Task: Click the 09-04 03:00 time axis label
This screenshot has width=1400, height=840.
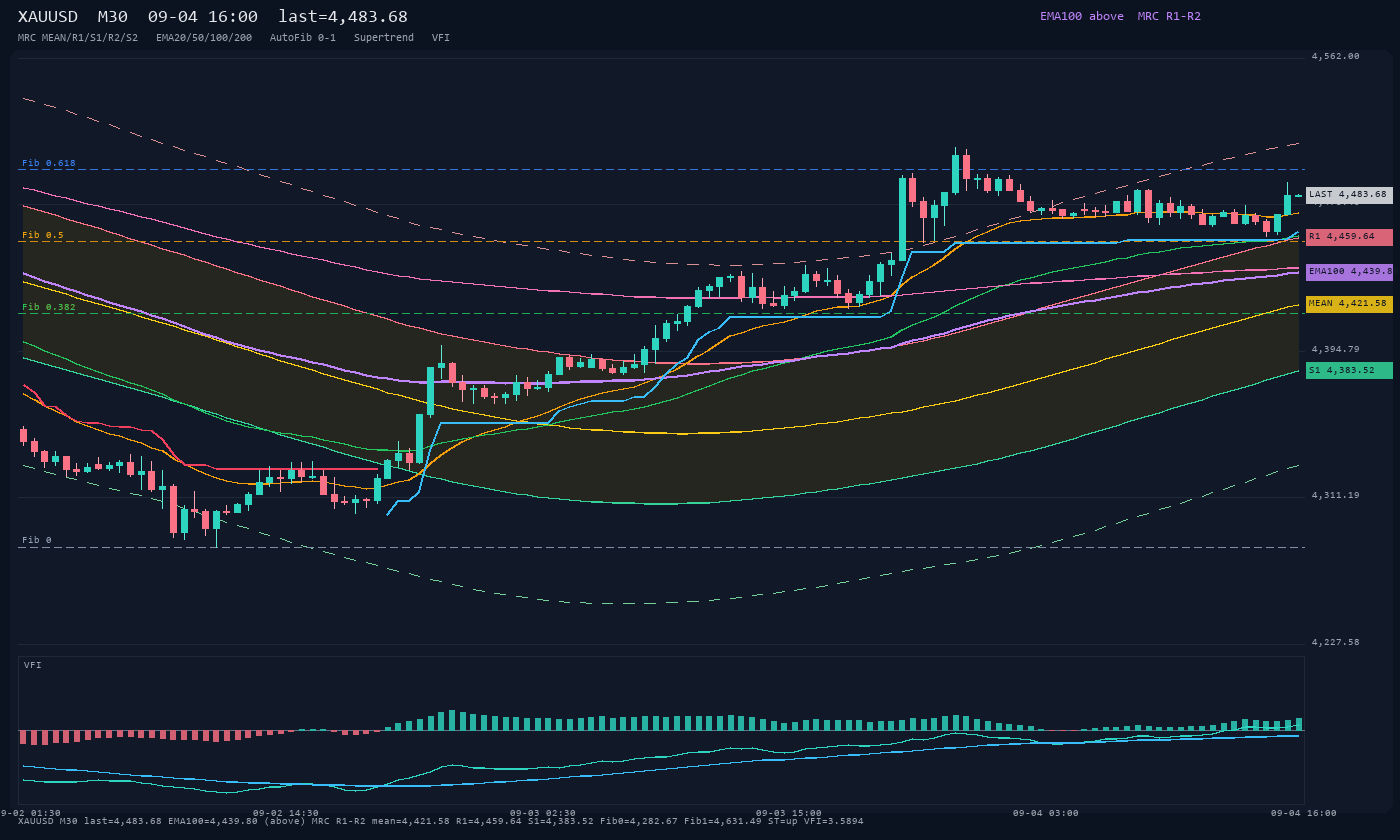Action: pos(1046,813)
